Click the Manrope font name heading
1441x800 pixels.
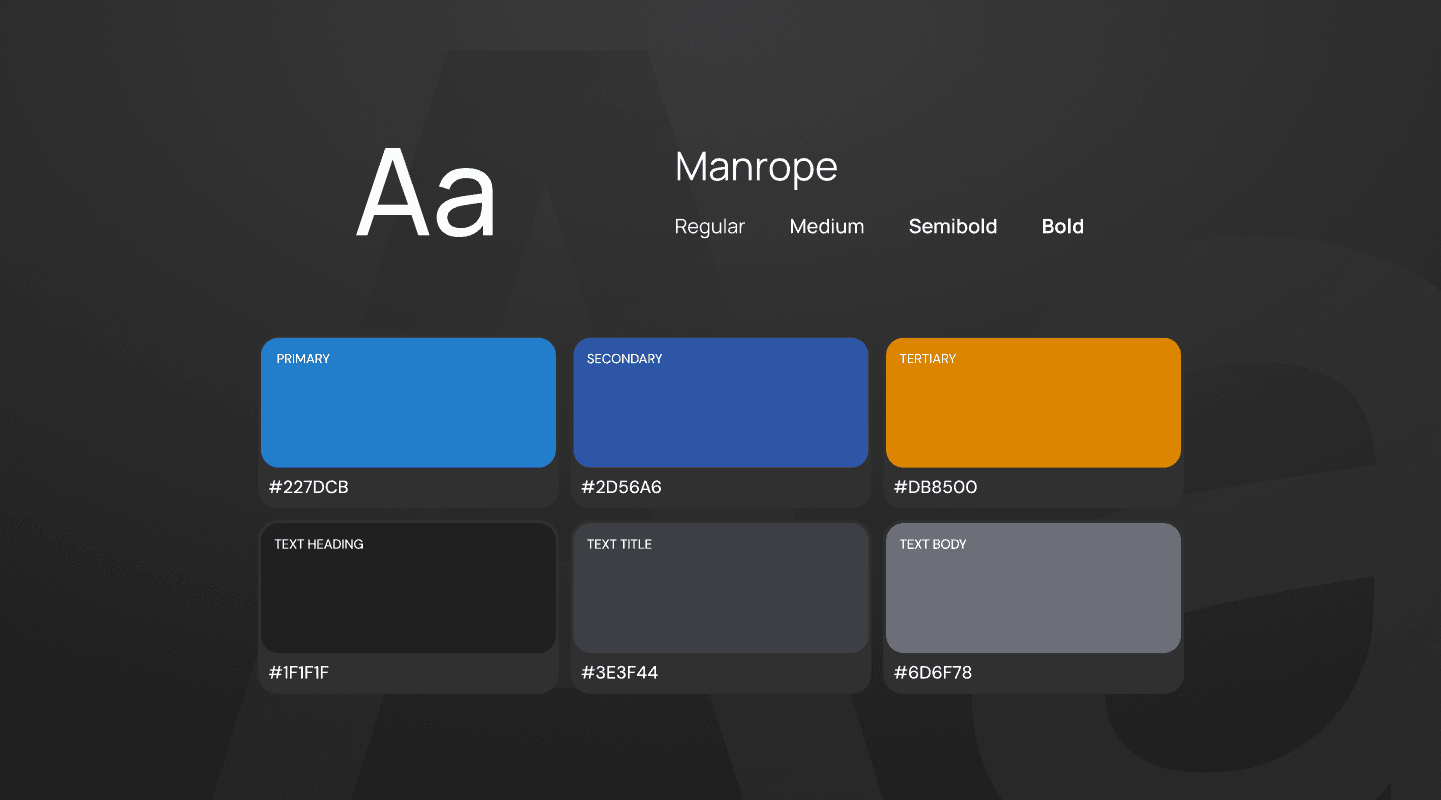(x=756, y=167)
